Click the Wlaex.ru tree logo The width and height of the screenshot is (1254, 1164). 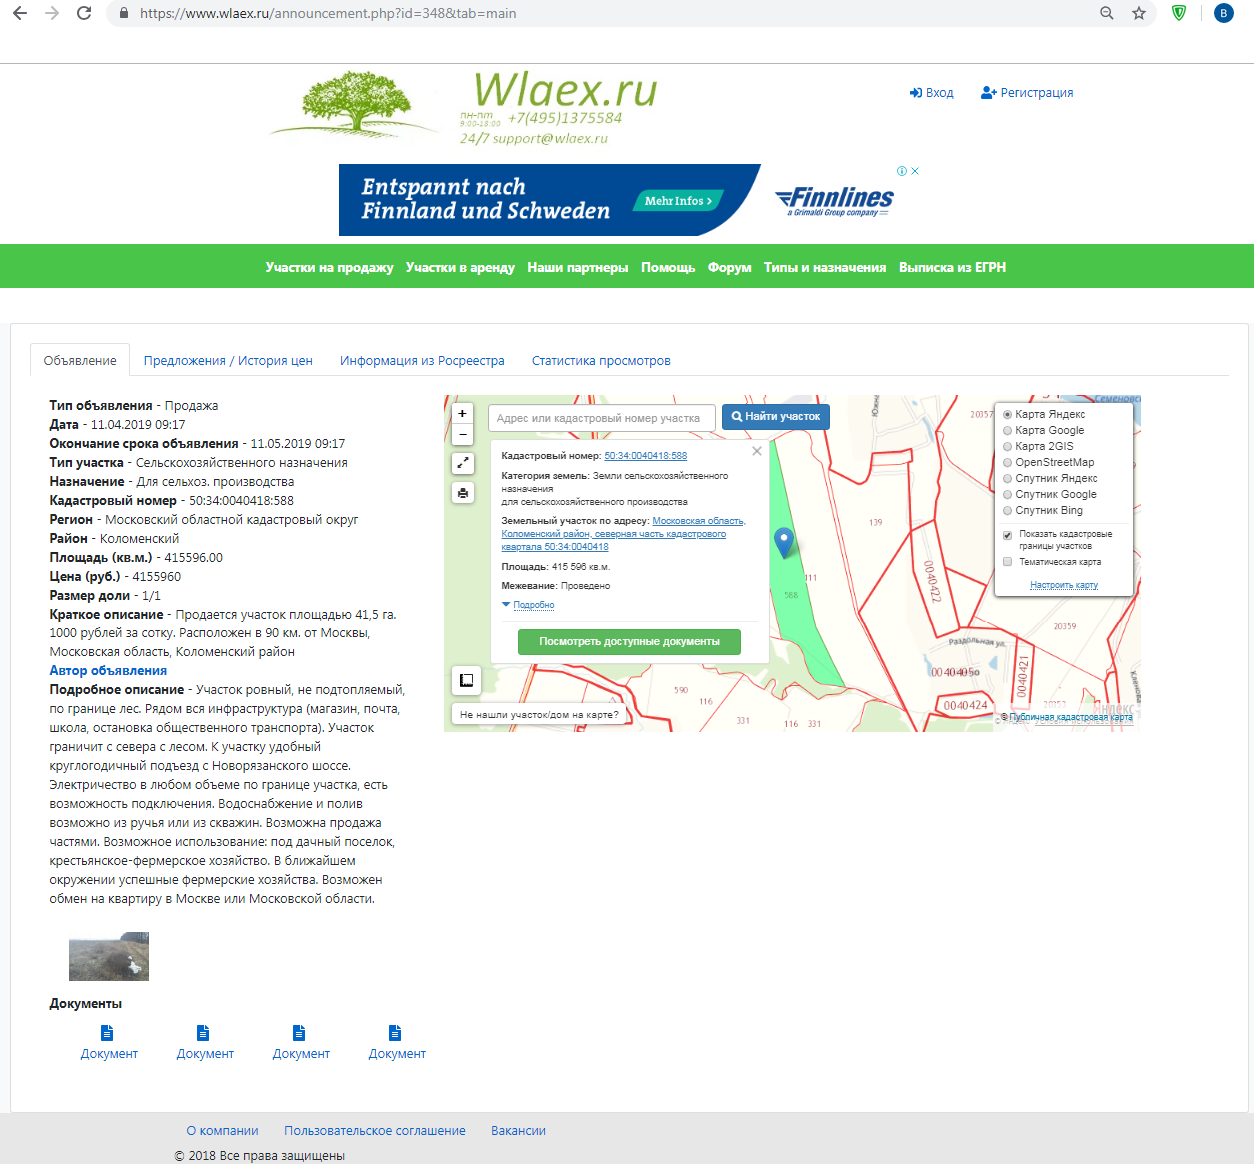click(355, 103)
